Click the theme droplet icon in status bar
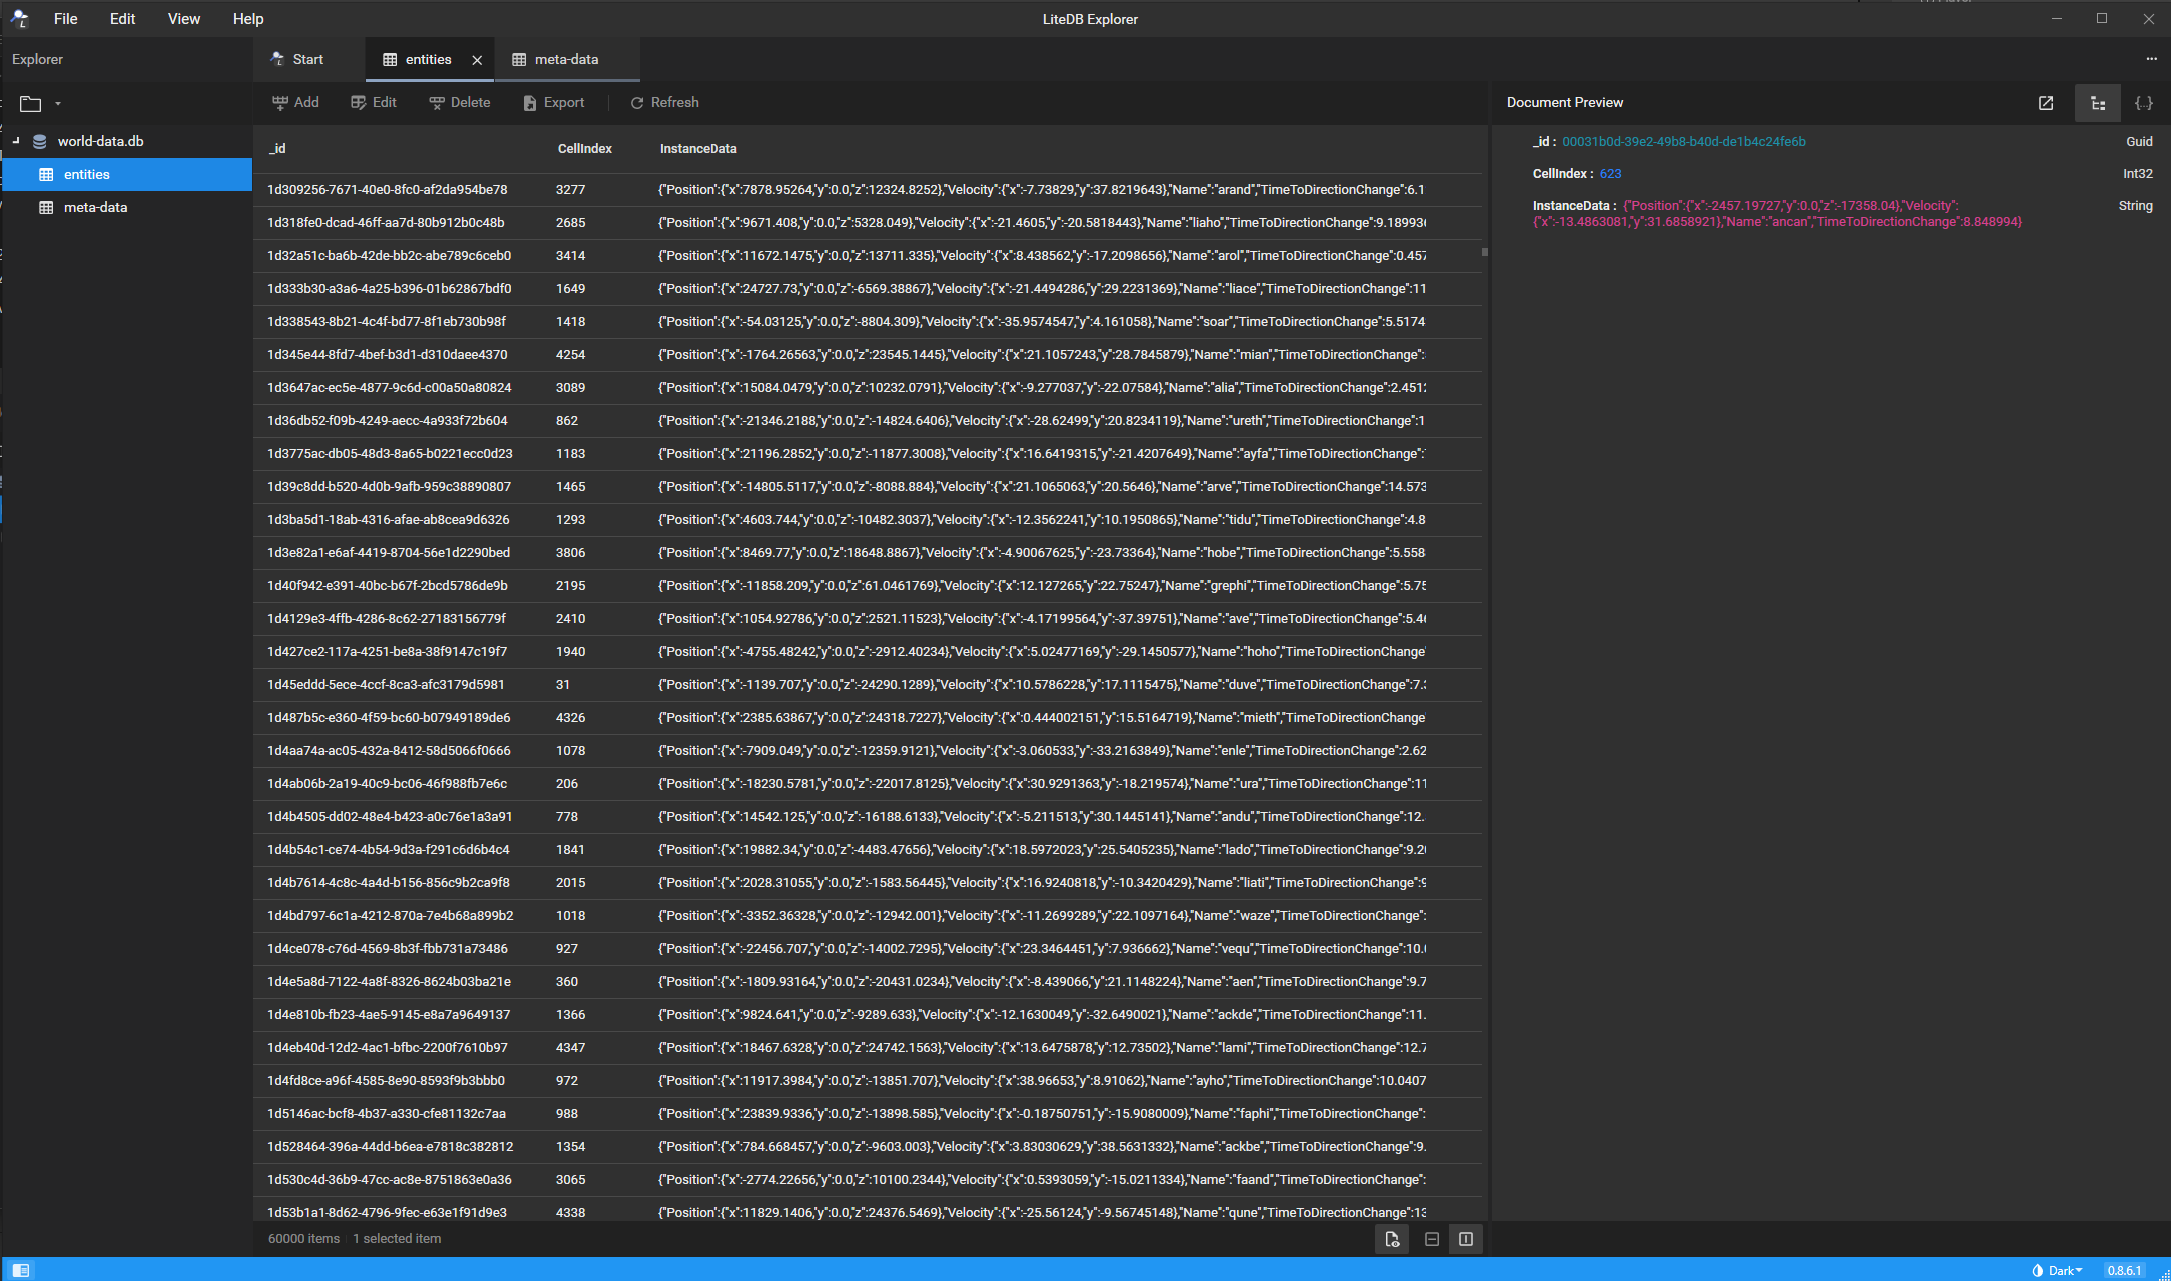Screen dimensions: 2171x1281 pyautogui.click(x=2038, y=1270)
